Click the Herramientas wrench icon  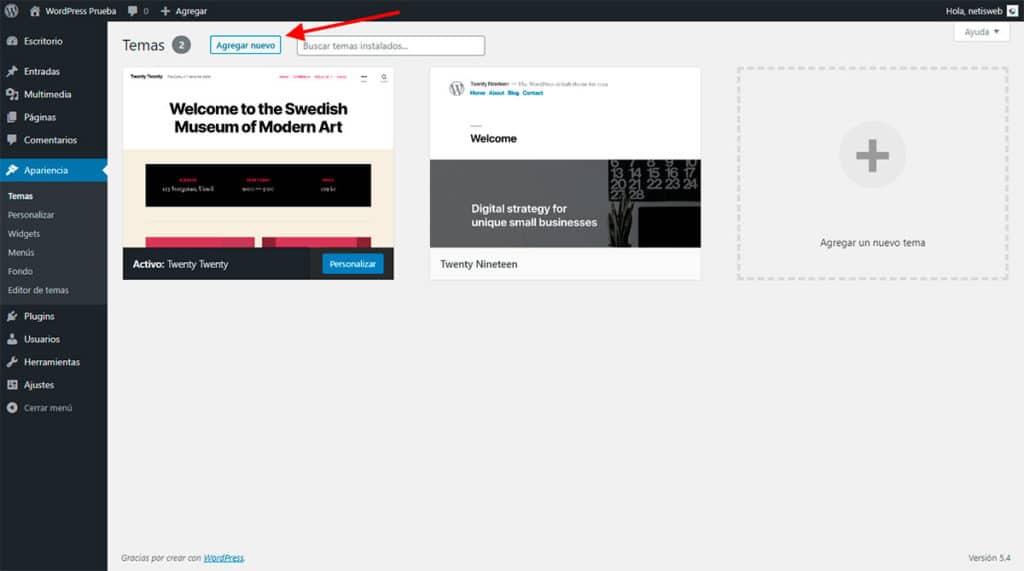[x=12, y=362]
